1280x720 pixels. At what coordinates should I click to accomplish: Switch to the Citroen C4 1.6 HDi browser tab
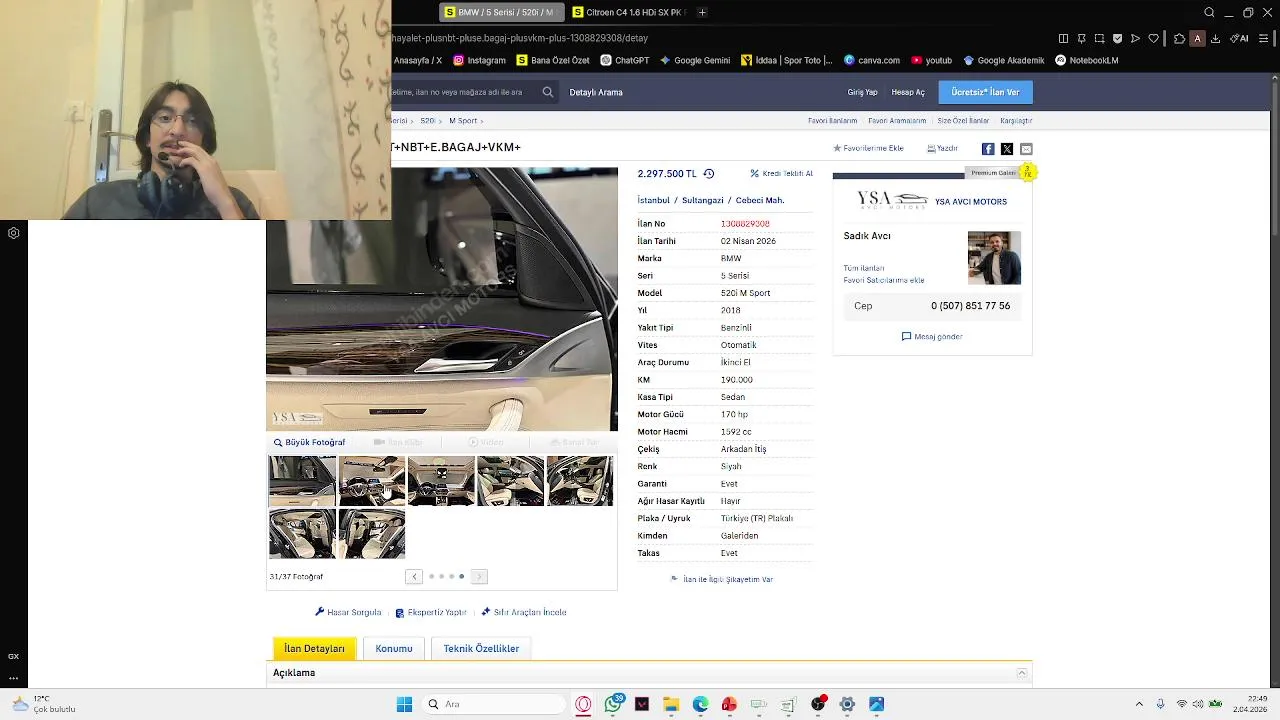click(628, 12)
